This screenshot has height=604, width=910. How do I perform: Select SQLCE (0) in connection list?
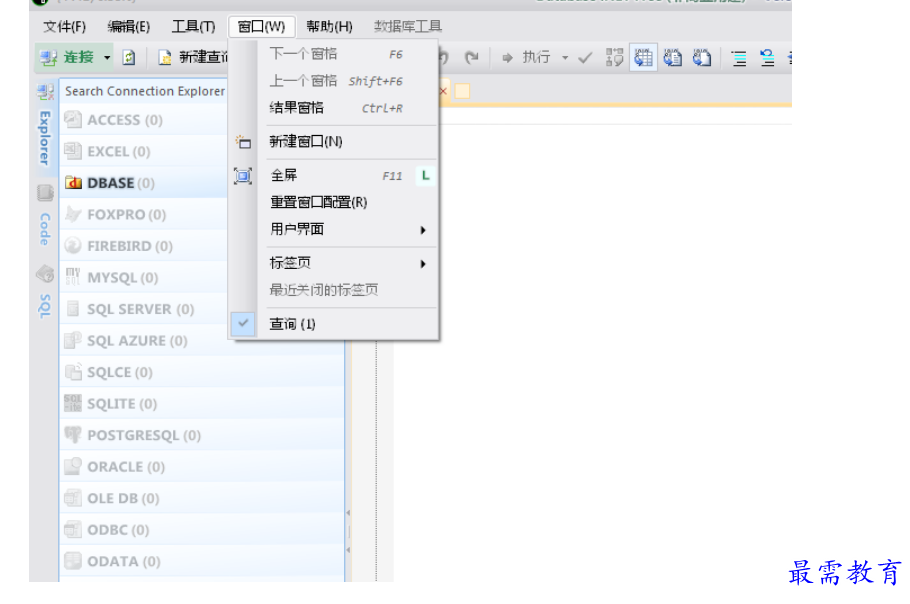(x=202, y=372)
